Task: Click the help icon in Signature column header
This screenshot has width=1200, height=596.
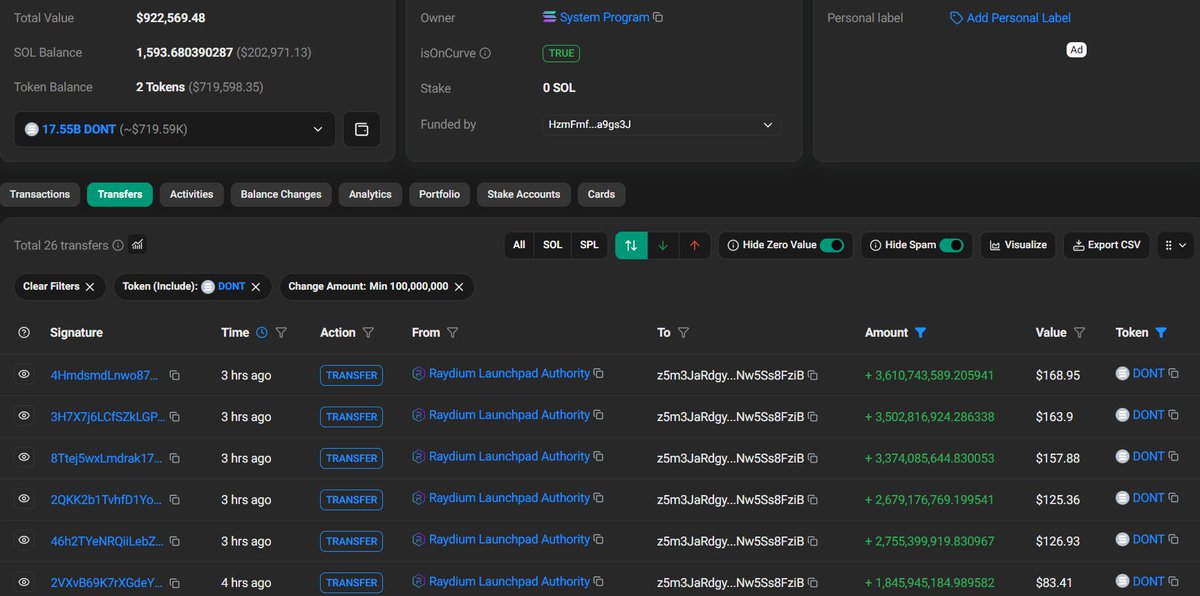Action: pos(25,333)
